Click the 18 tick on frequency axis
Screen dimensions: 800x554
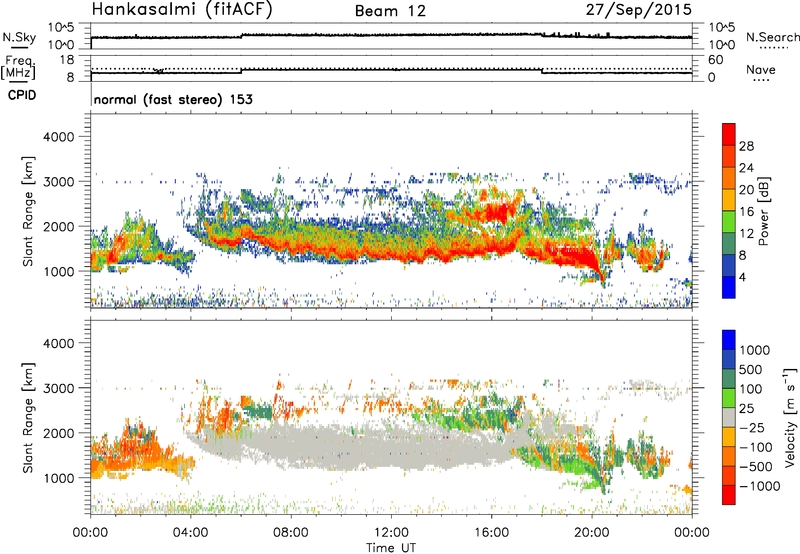pyautogui.click(x=67, y=59)
